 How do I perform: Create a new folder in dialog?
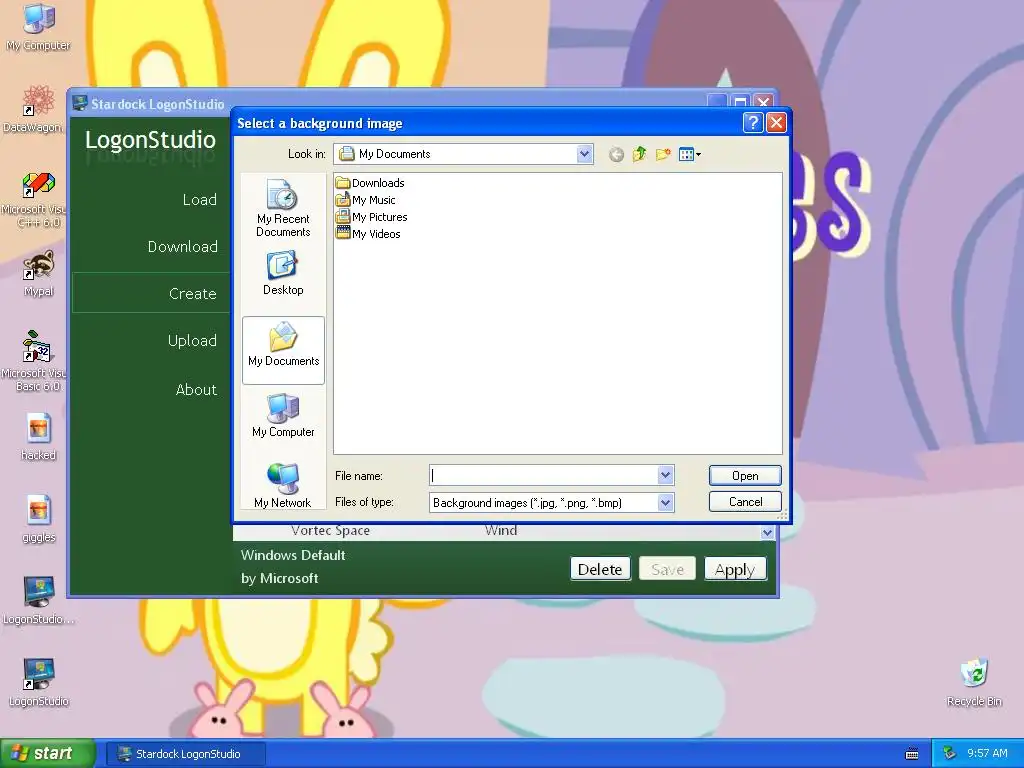point(663,154)
